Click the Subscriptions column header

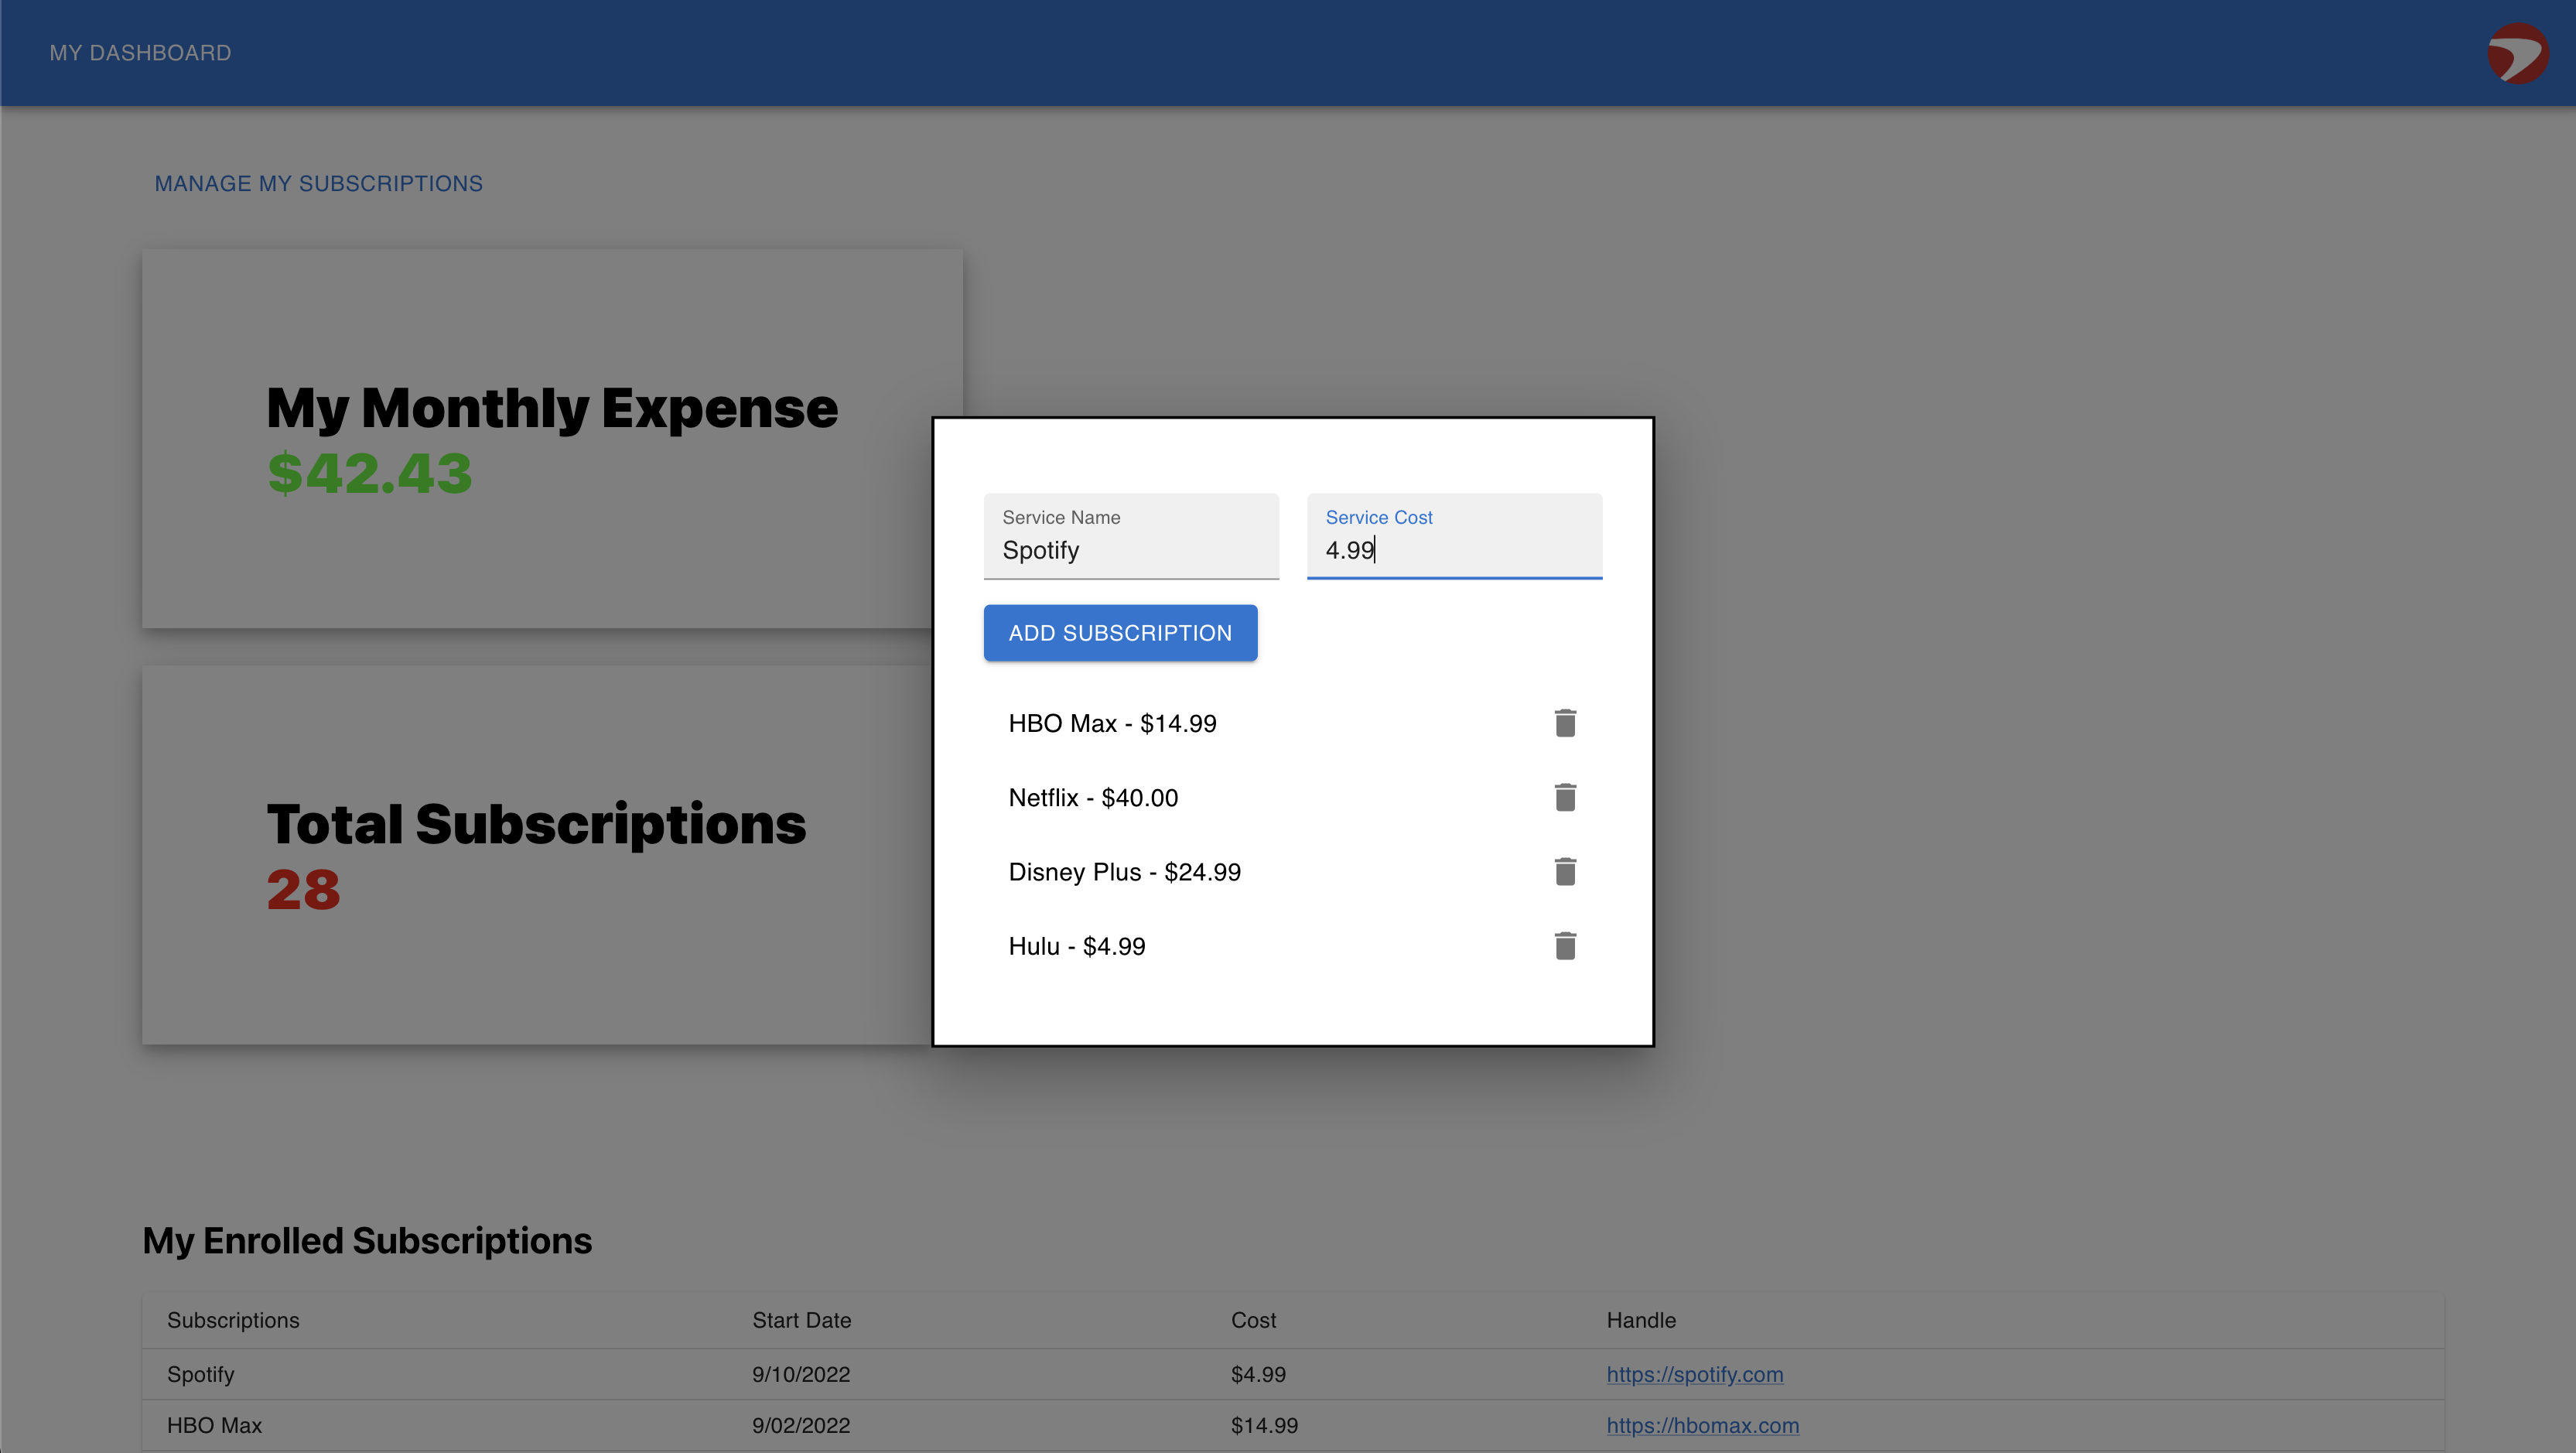pos(233,1320)
